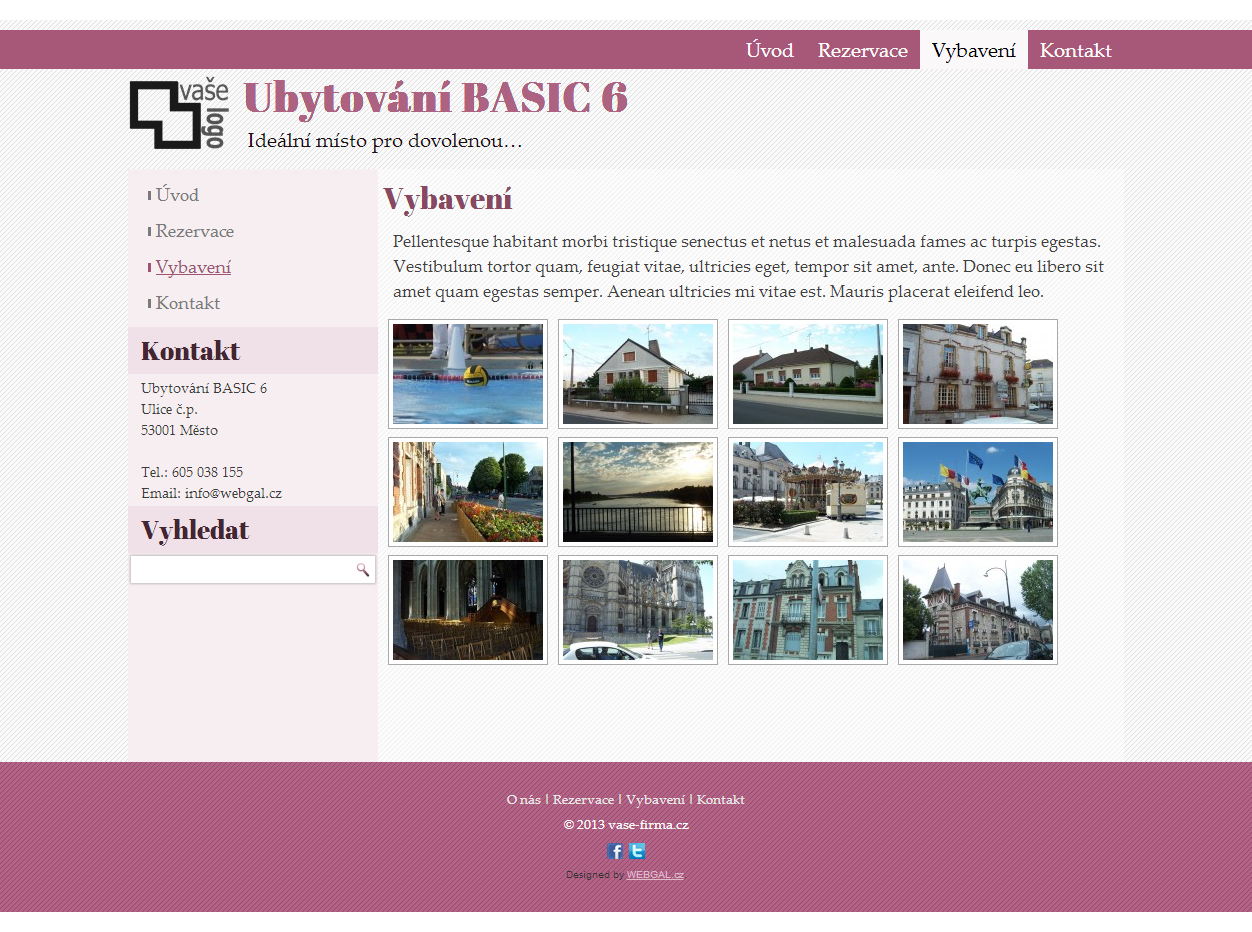Screen dimensions: 1252x932
Task: Follow the WEBGAL.cz designer link
Action: tap(655, 875)
